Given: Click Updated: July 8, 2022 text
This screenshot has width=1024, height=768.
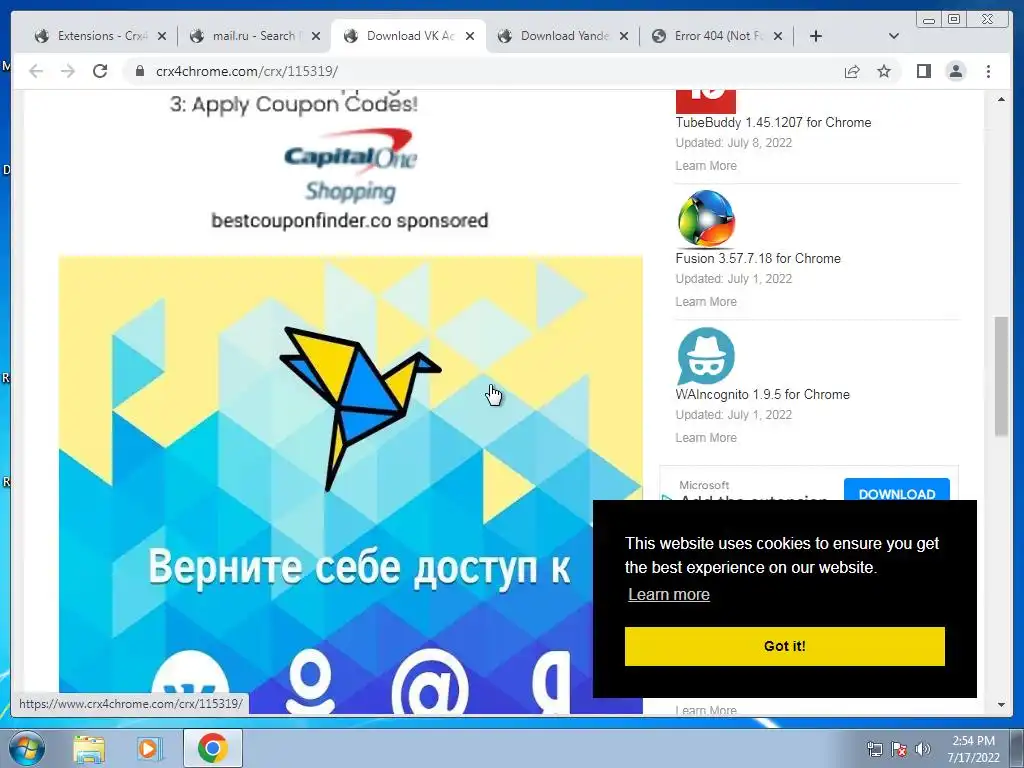Looking at the screenshot, I should click(733, 143).
